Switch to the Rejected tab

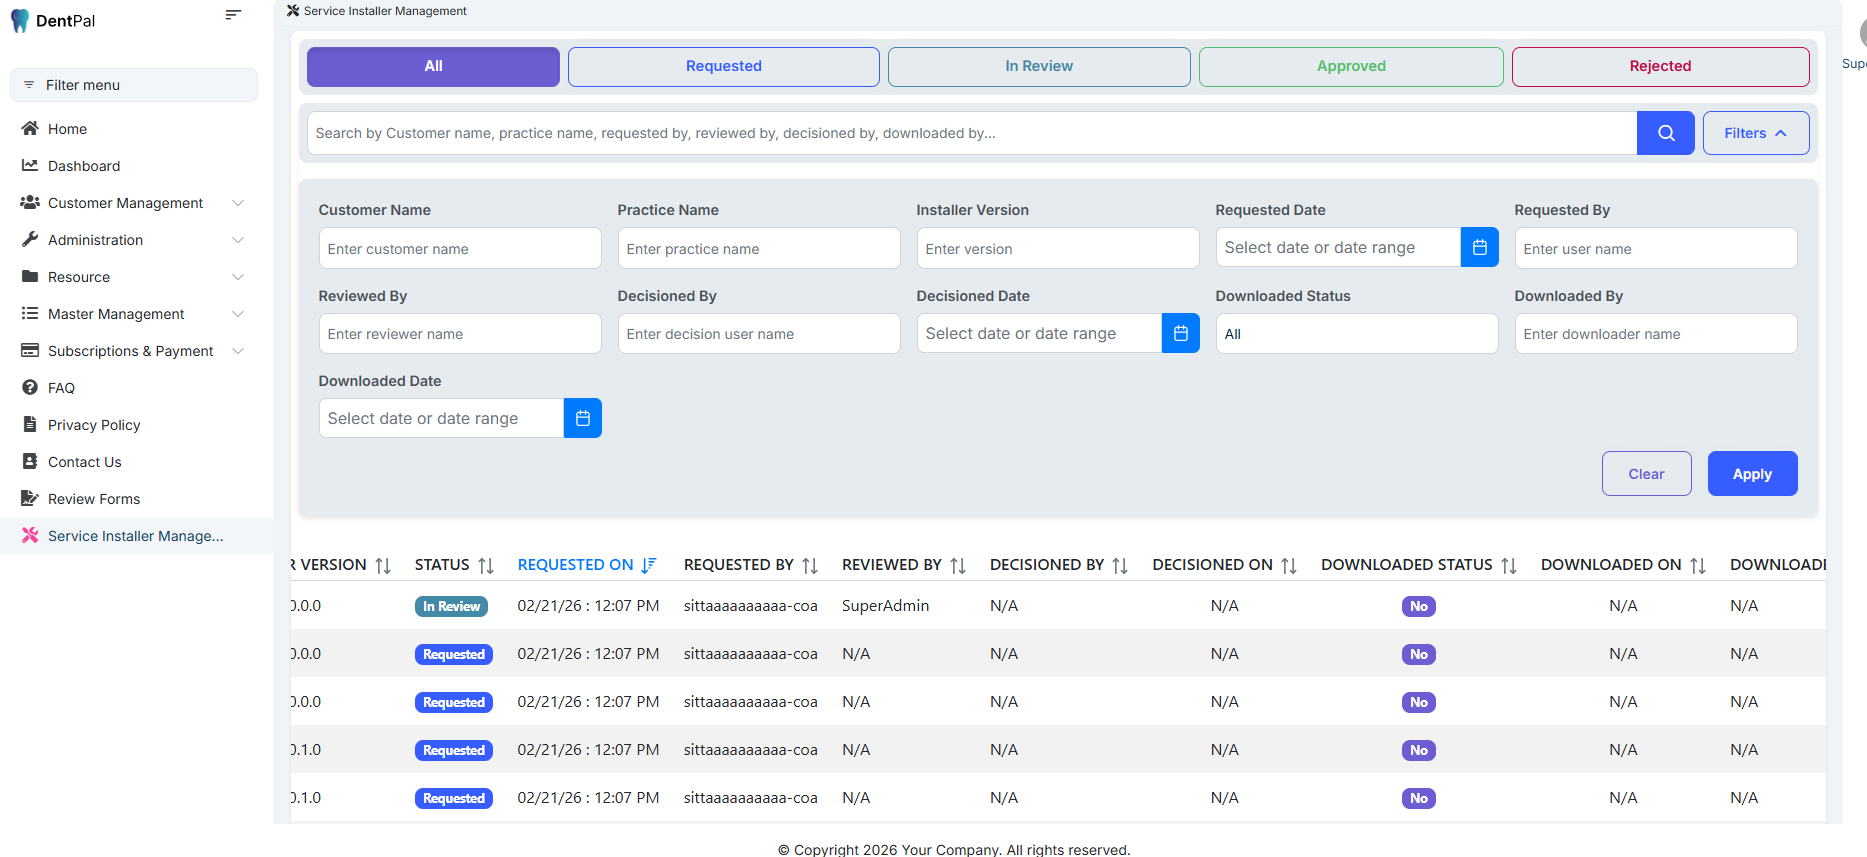(1659, 67)
